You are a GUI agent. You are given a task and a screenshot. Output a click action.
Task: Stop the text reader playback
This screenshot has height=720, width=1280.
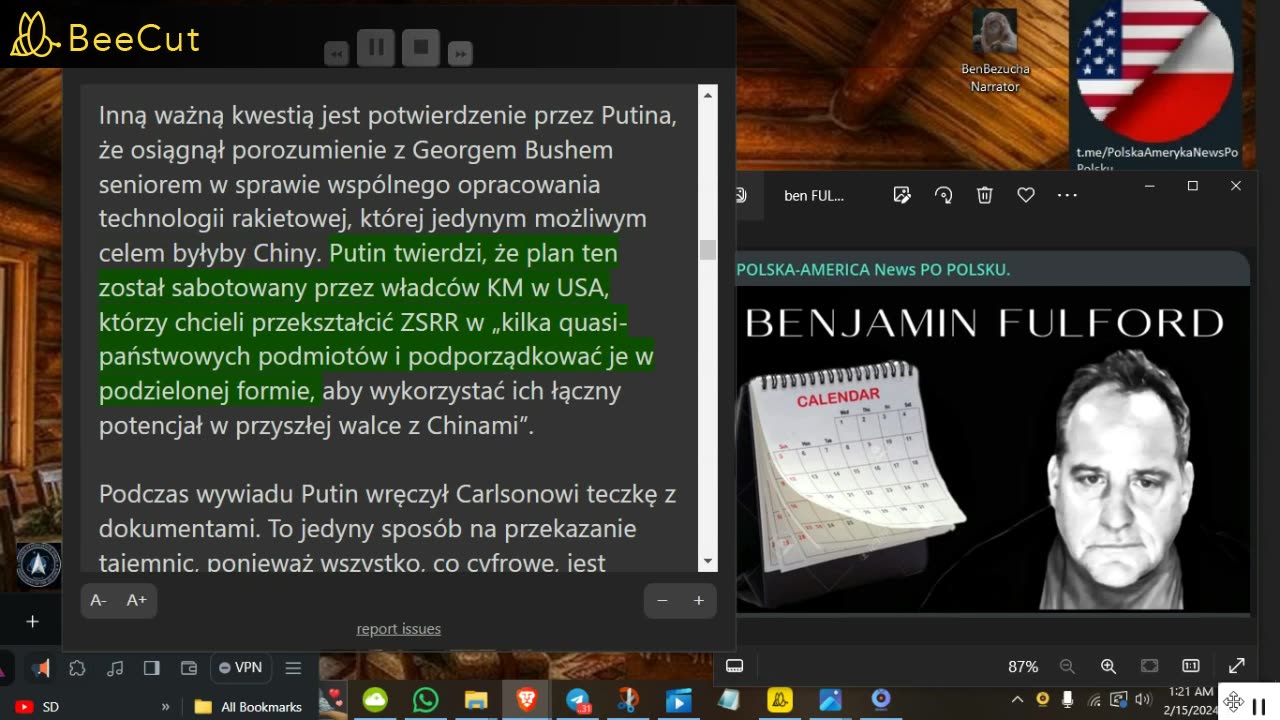(x=421, y=47)
